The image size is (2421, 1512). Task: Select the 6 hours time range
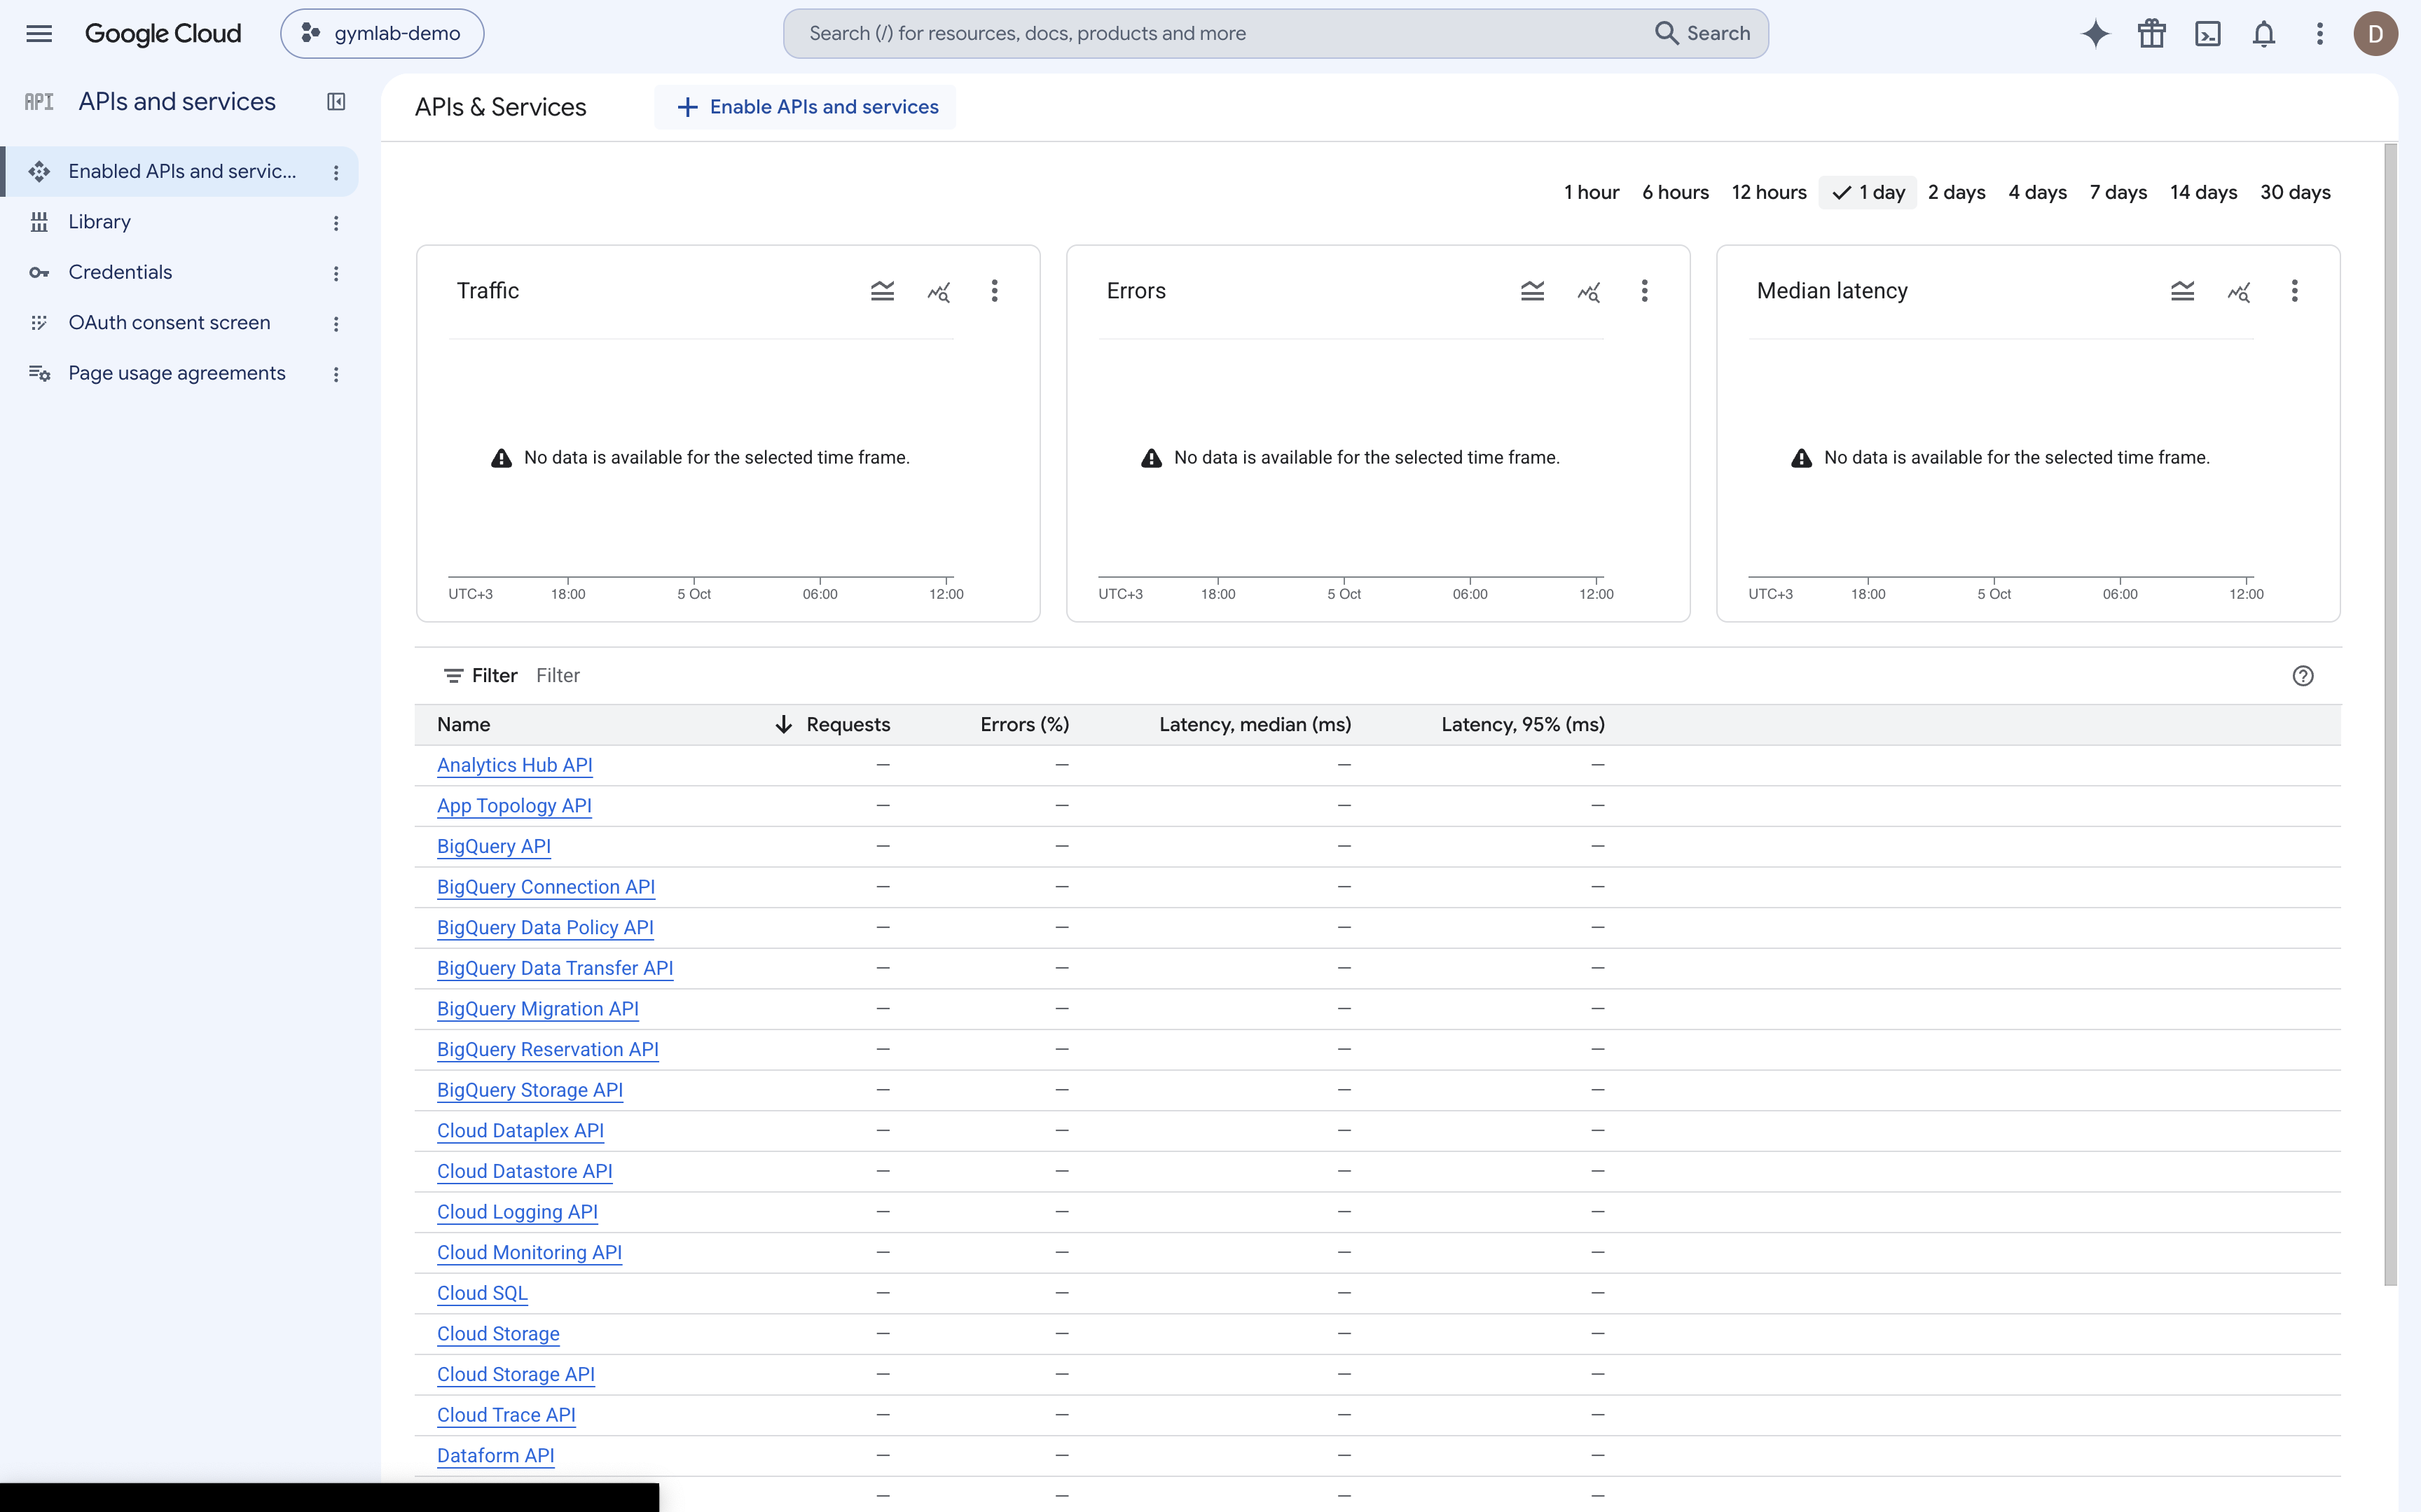tap(1675, 192)
